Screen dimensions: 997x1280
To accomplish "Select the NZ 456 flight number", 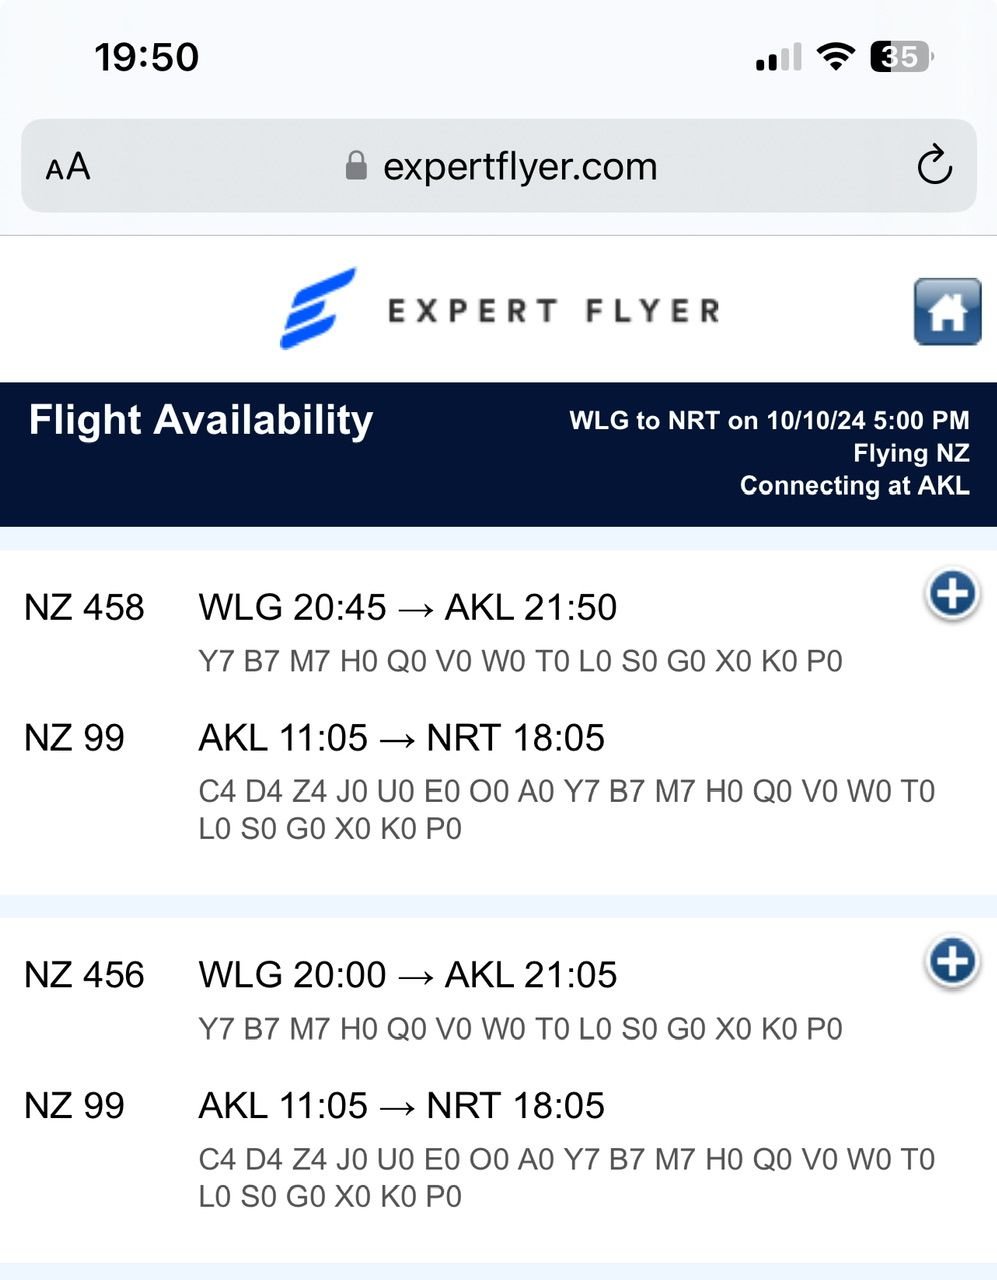I will [x=84, y=975].
